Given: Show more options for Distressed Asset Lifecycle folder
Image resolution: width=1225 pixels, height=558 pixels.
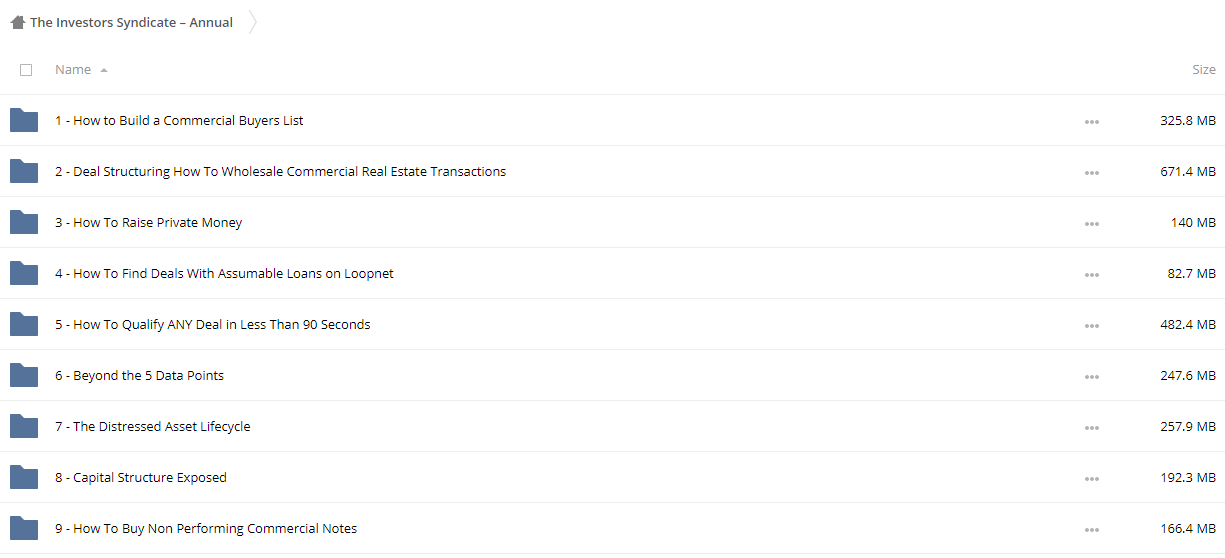Looking at the screenshot, I should click(x=1091, y=428).
